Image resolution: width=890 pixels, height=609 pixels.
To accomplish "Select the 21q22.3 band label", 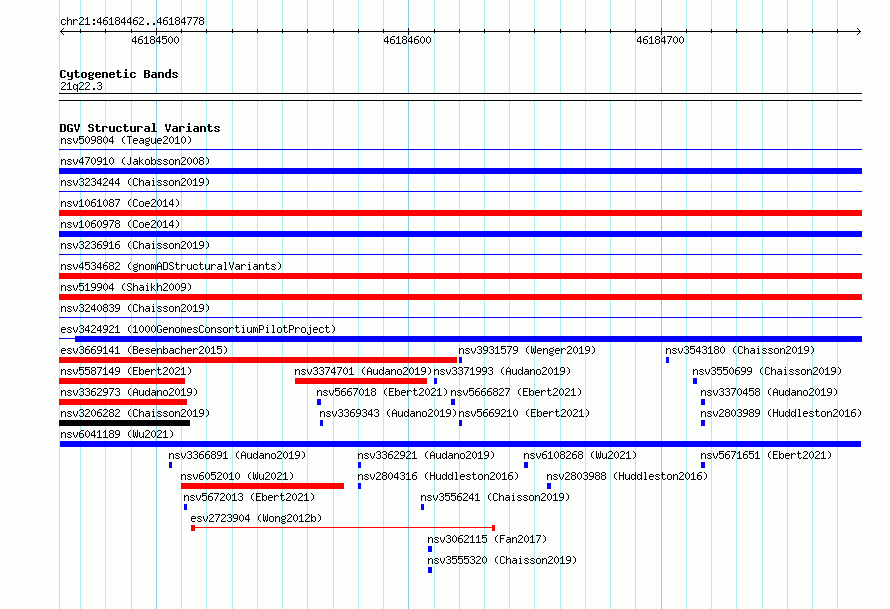I will click(81, 86).
